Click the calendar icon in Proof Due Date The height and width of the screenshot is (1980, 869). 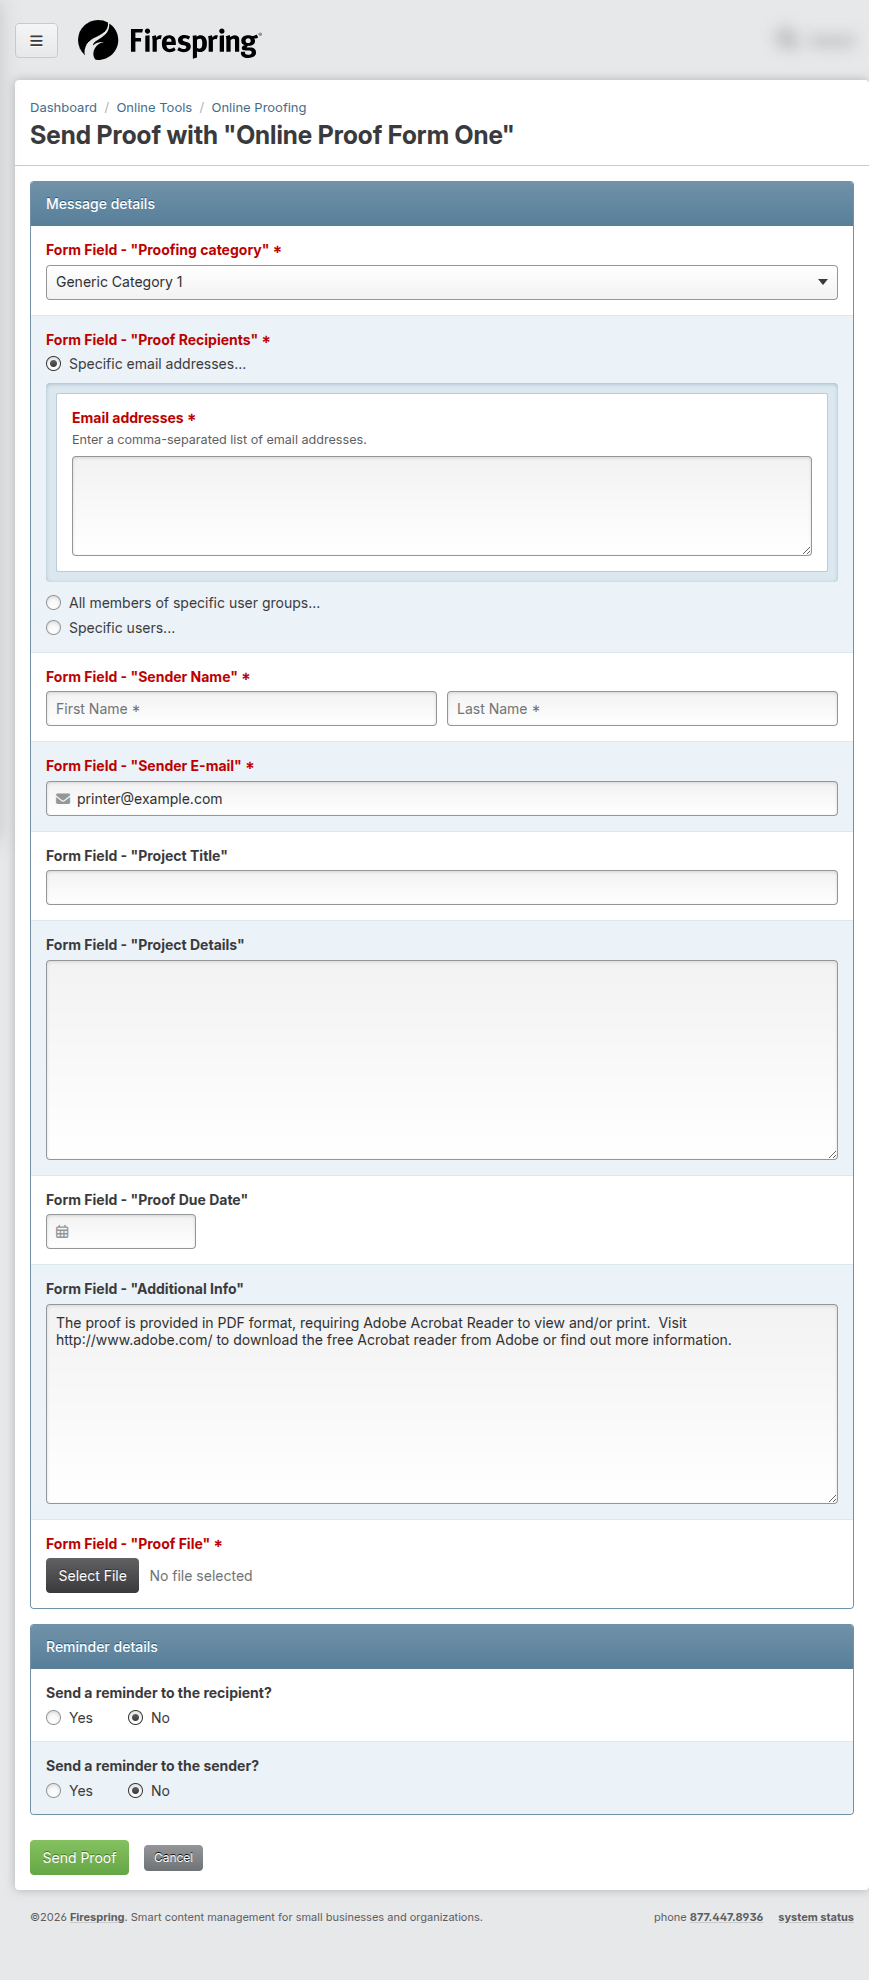[62, 1232]
